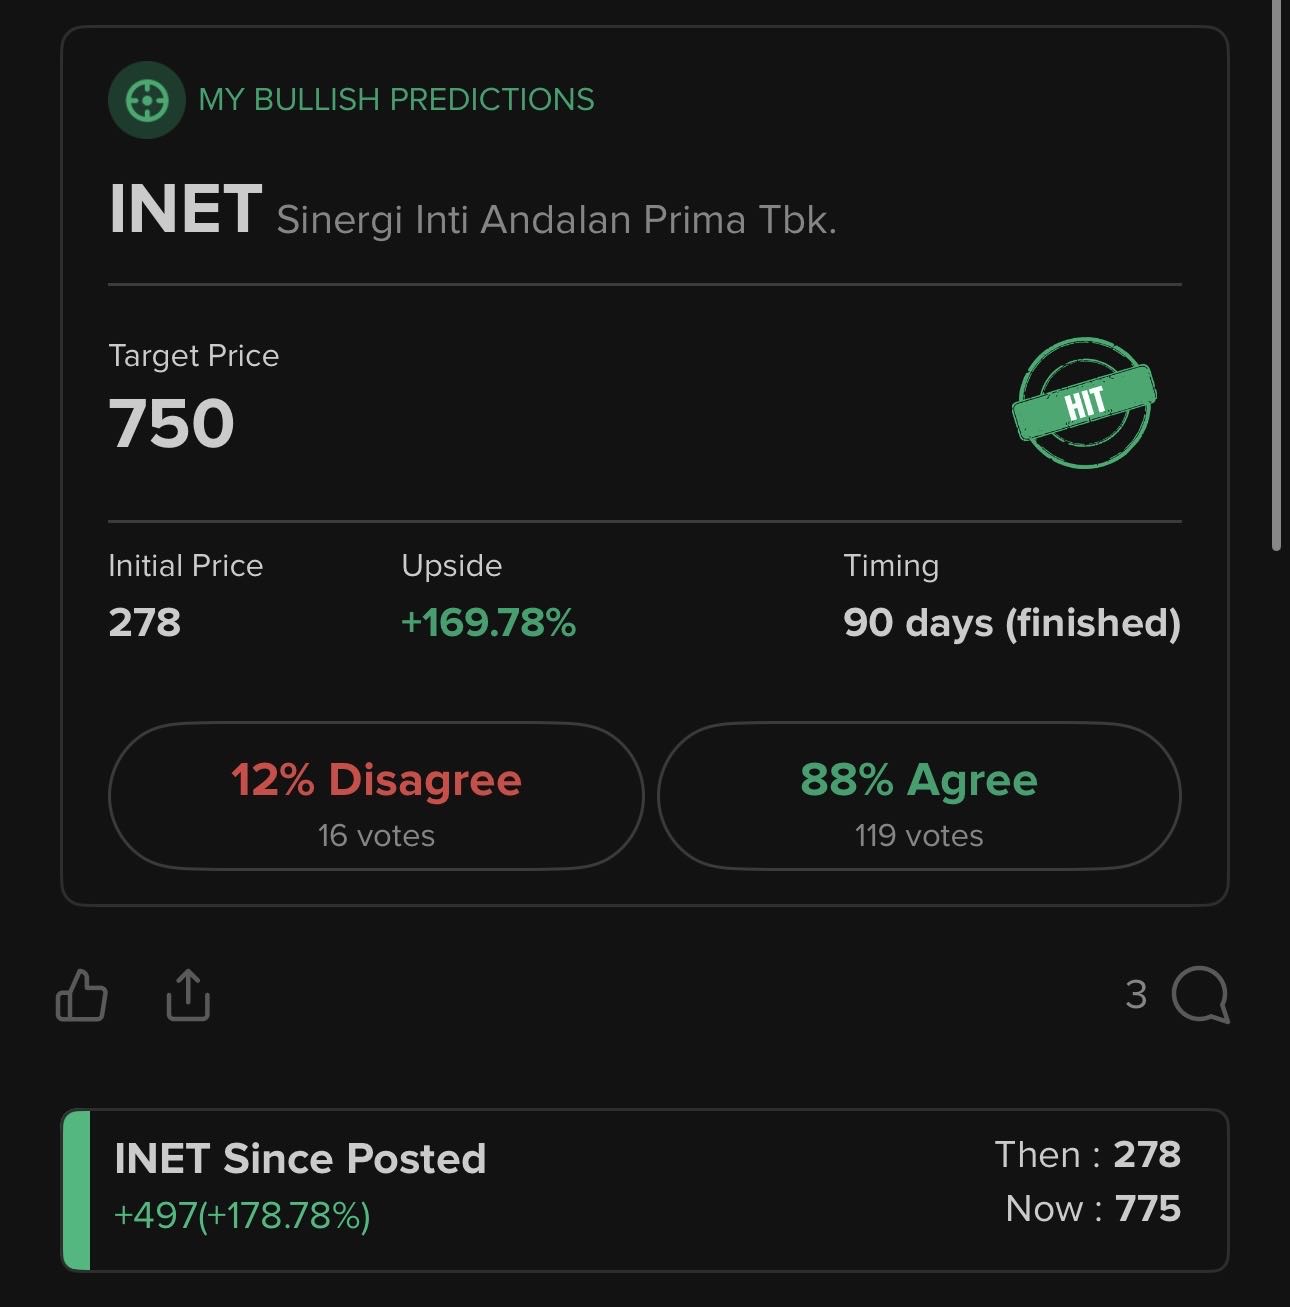Open the INET ticker symbol heading
This screenshot has height=1307, width=1290.
[185, 210]
